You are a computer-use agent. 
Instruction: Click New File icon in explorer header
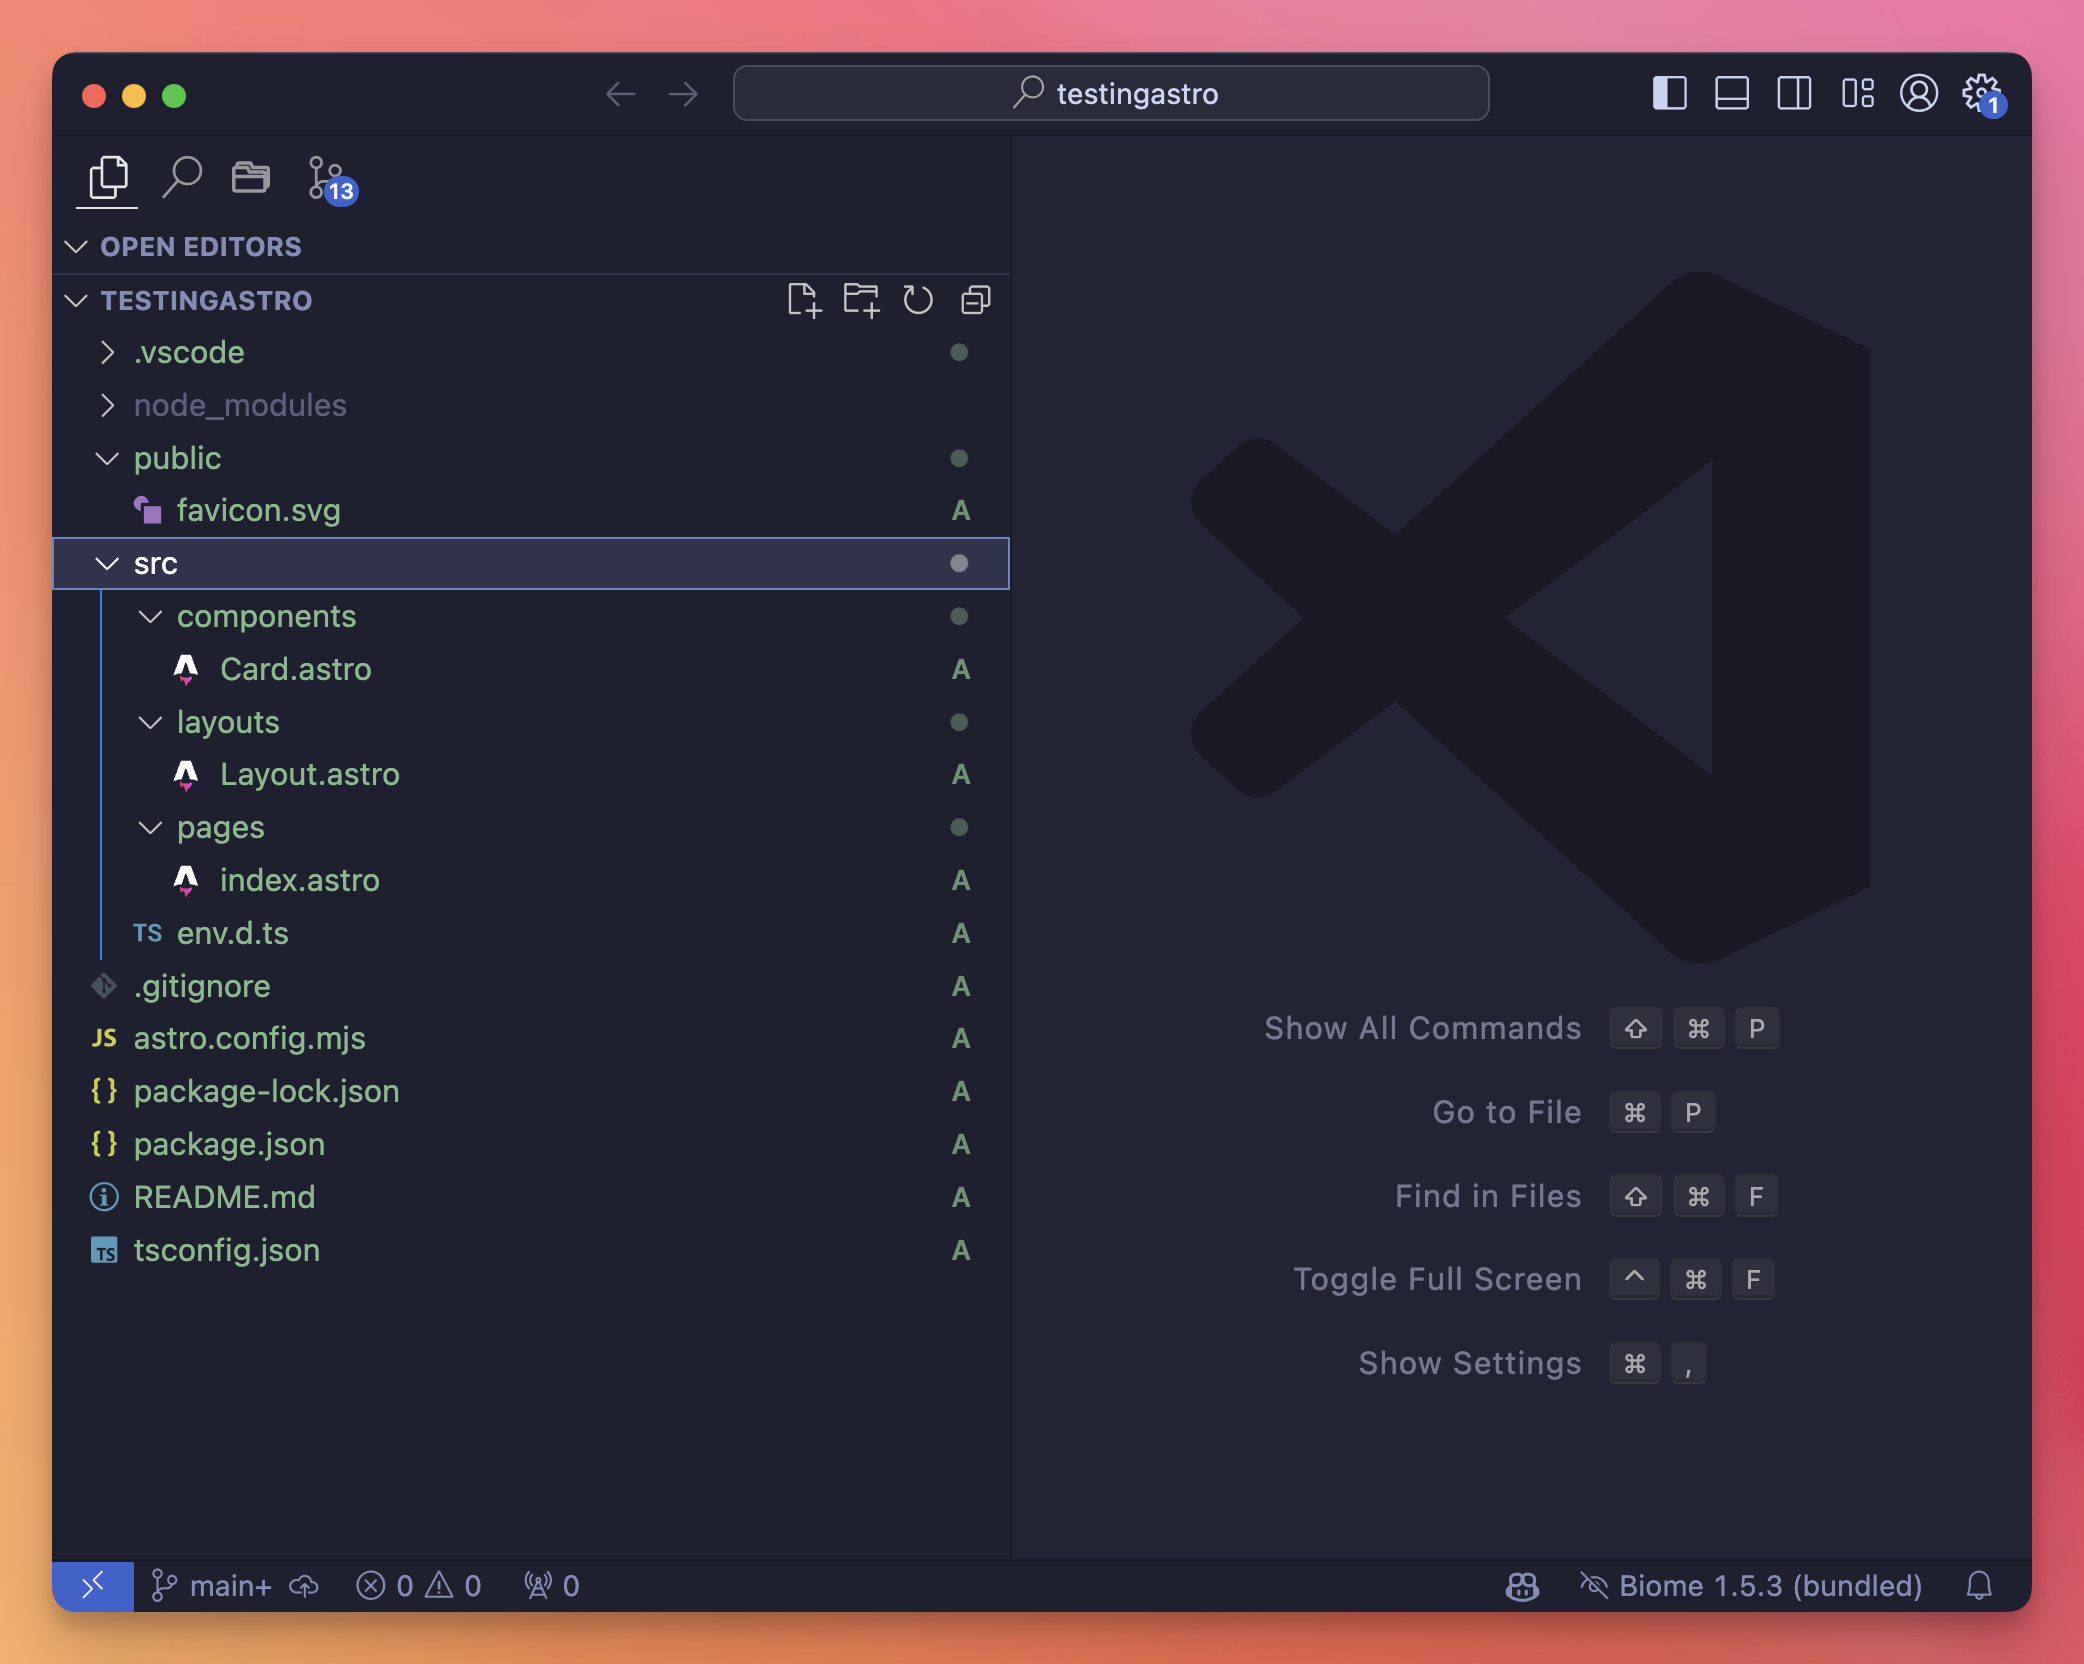tap(803, 300)
